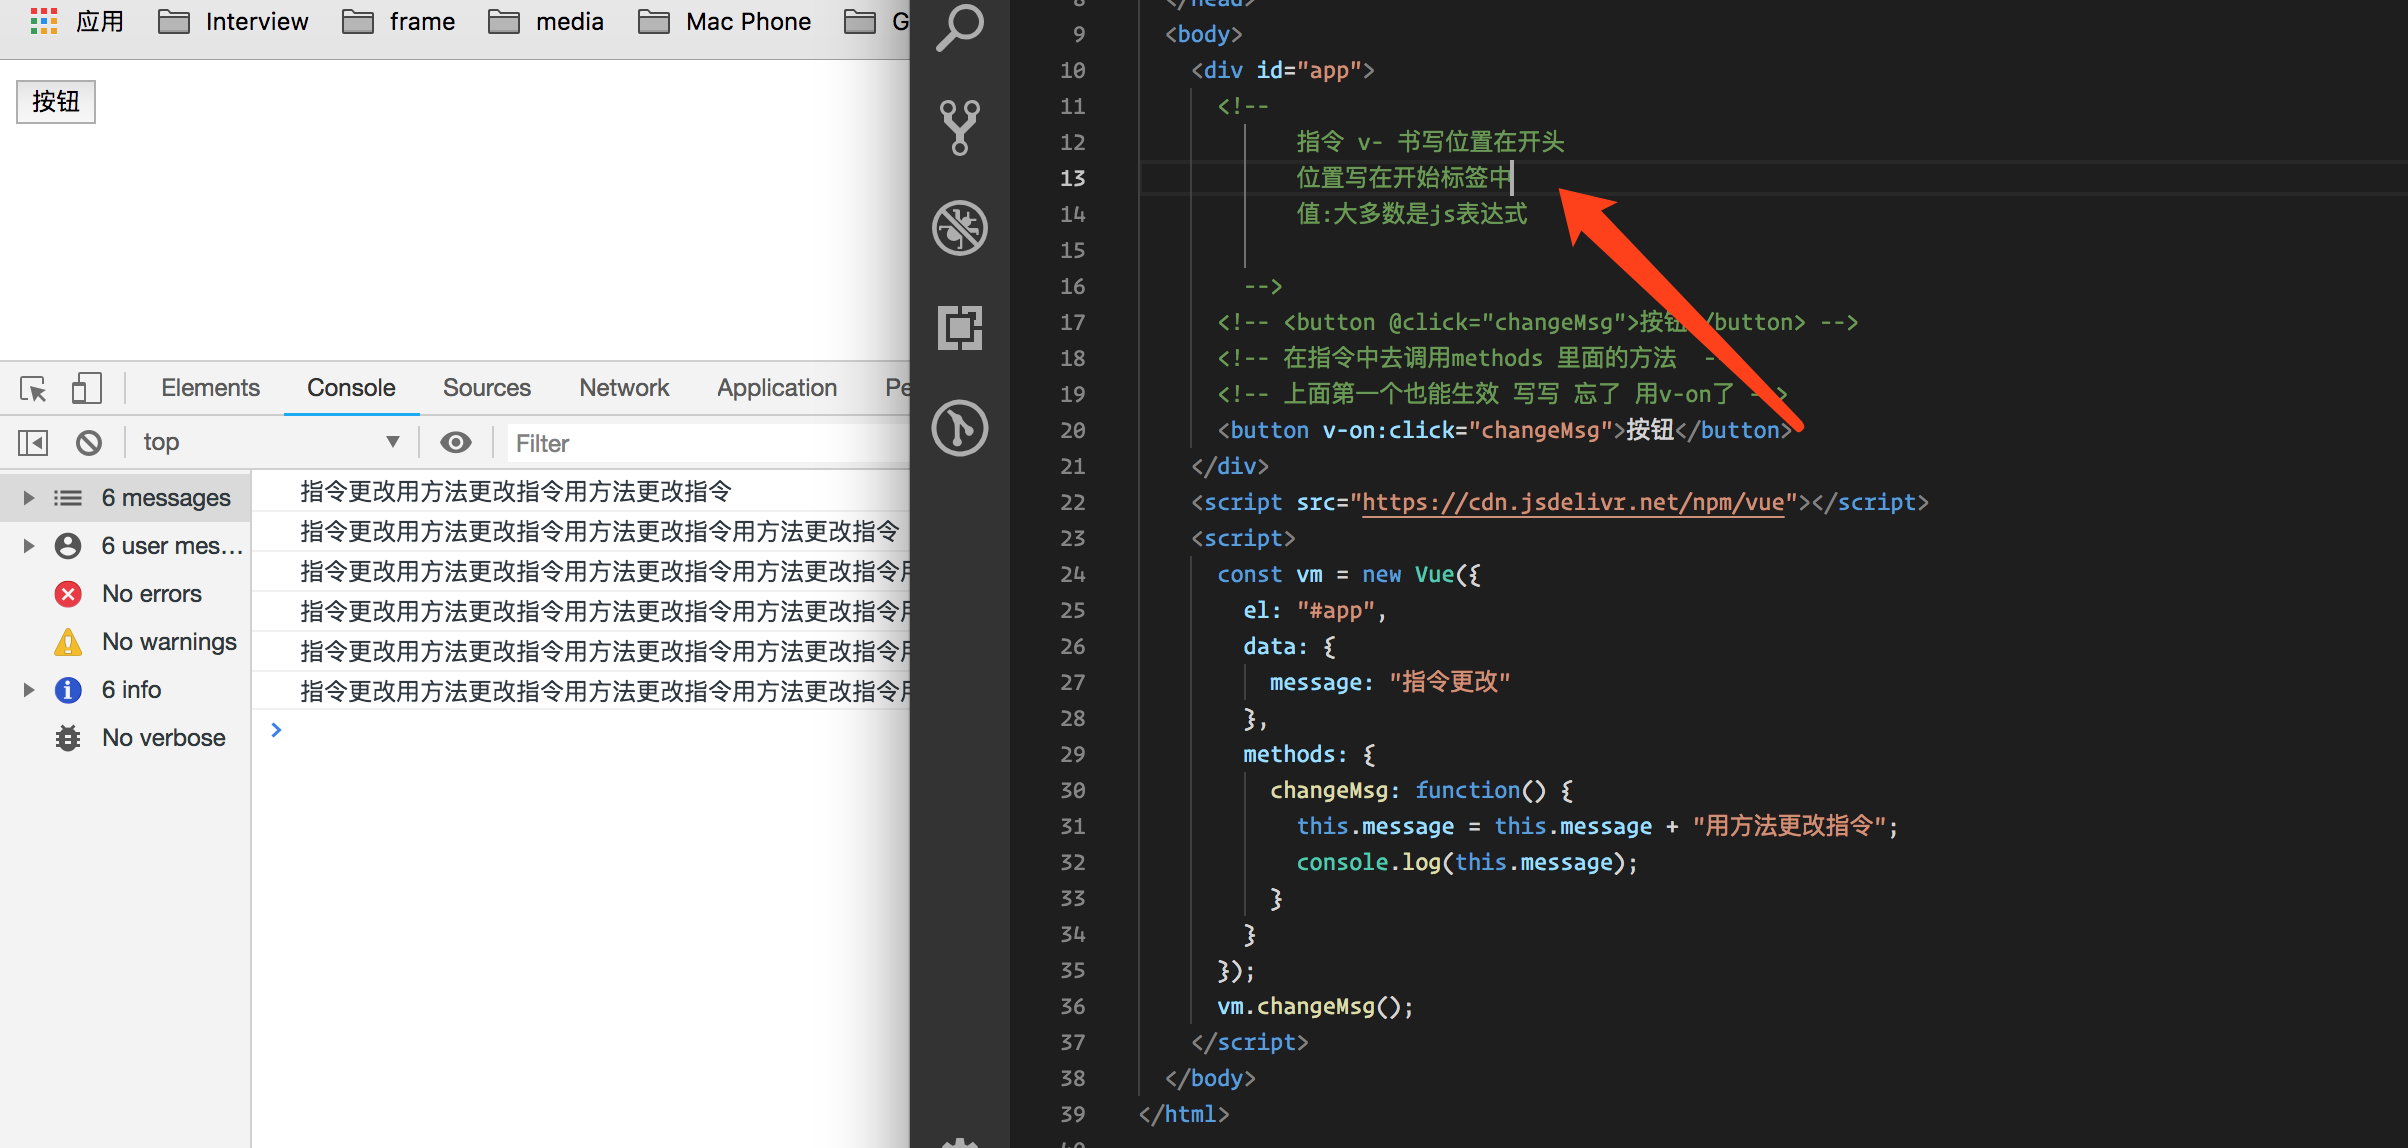
Task: Open the Source Control view icon
Action: coord(960,128)
